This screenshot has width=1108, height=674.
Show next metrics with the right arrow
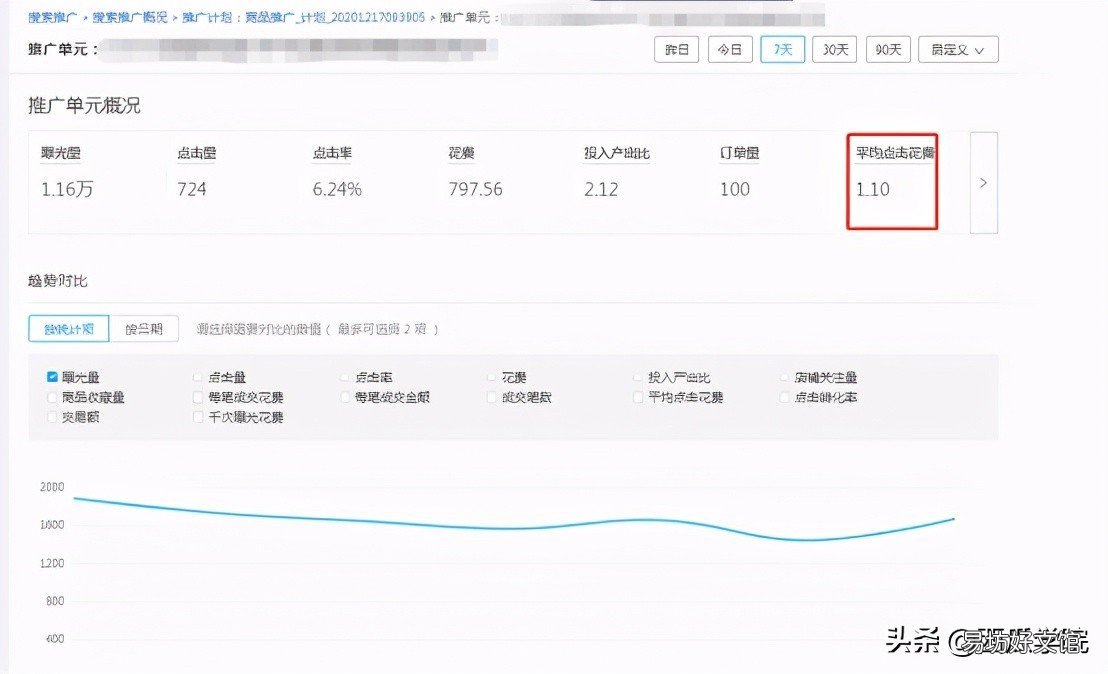[x=983, y=183]
